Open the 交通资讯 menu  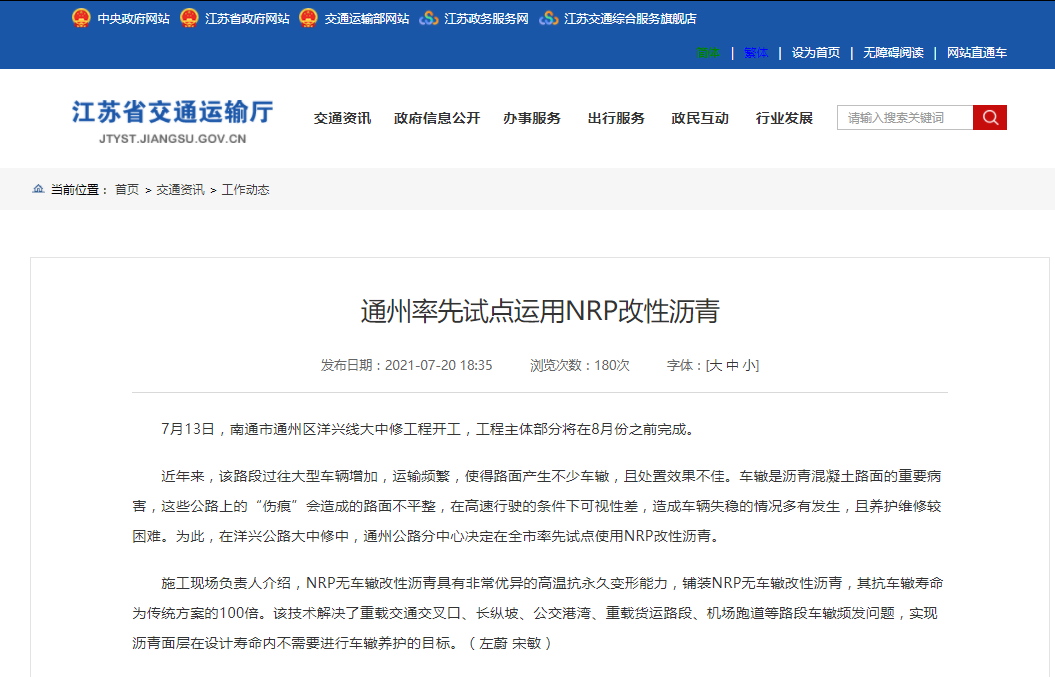pos(342,118)
